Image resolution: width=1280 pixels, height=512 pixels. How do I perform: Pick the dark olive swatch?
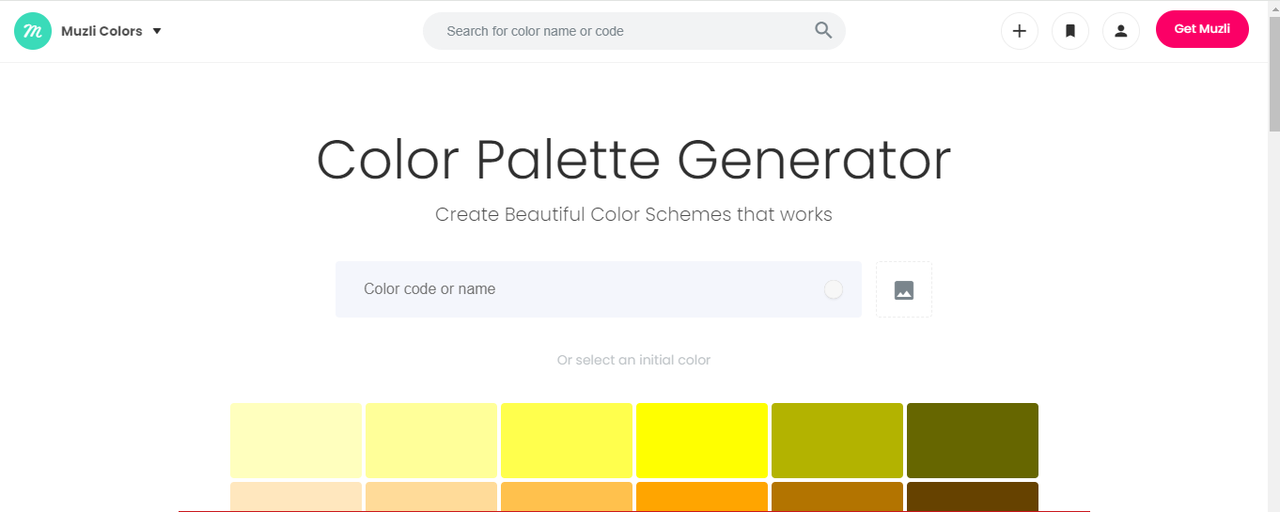(972, 440)
